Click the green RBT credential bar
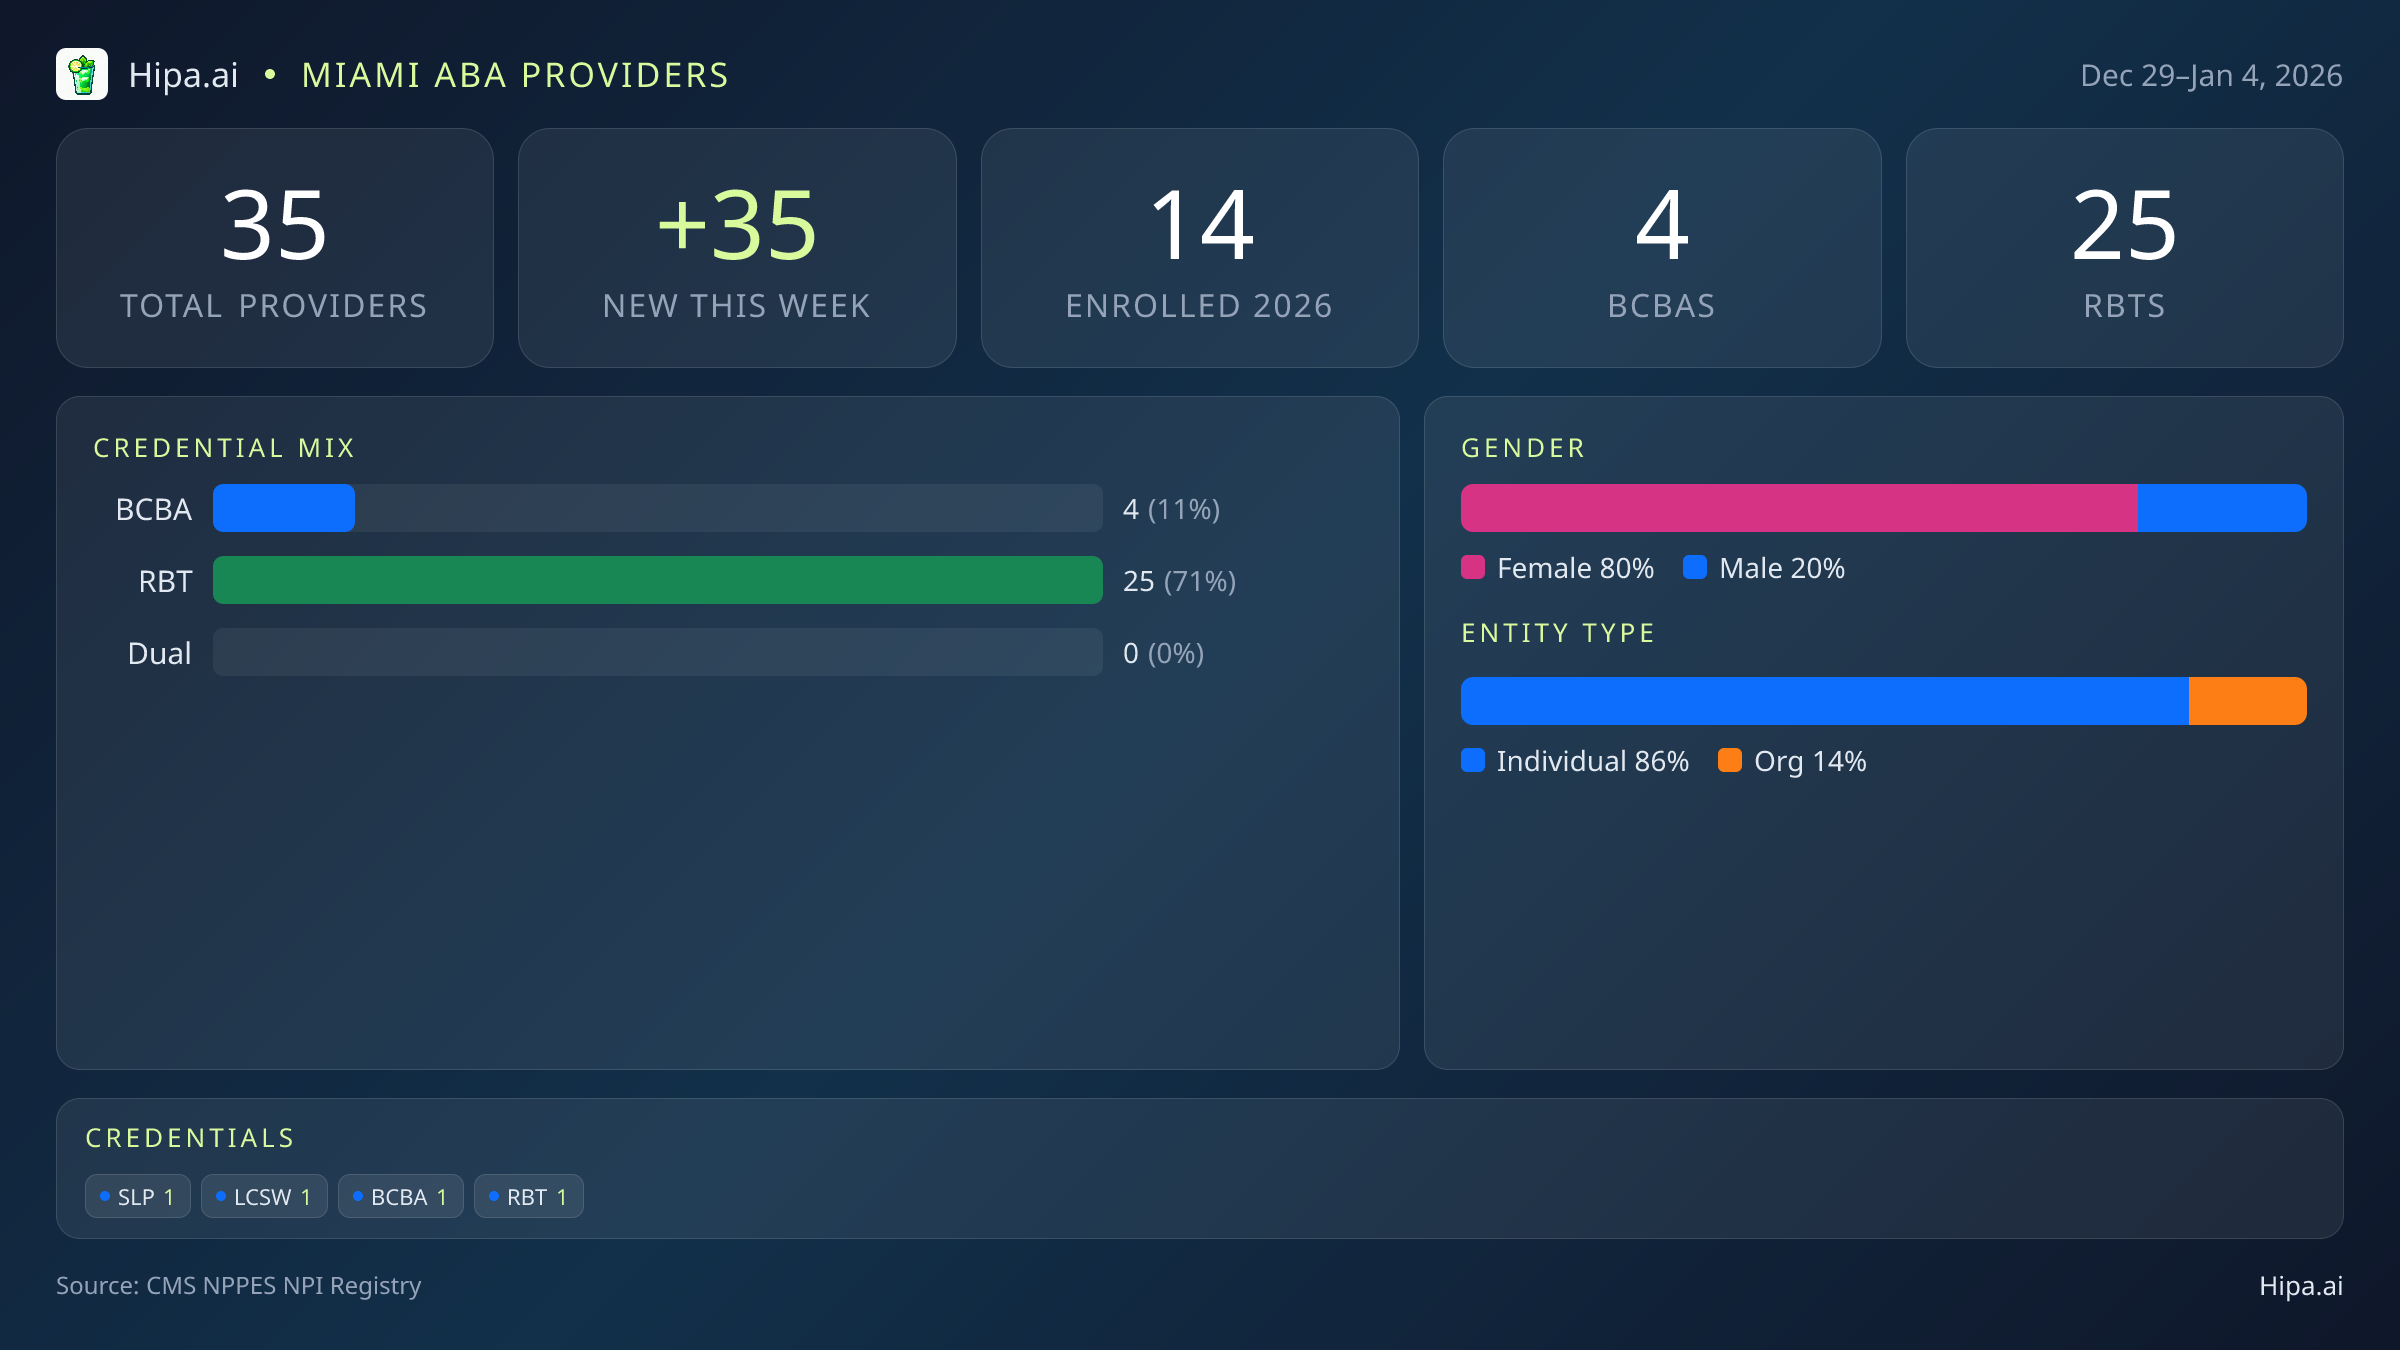This screenshot has height=1350, width=2400. pos(657,580)
